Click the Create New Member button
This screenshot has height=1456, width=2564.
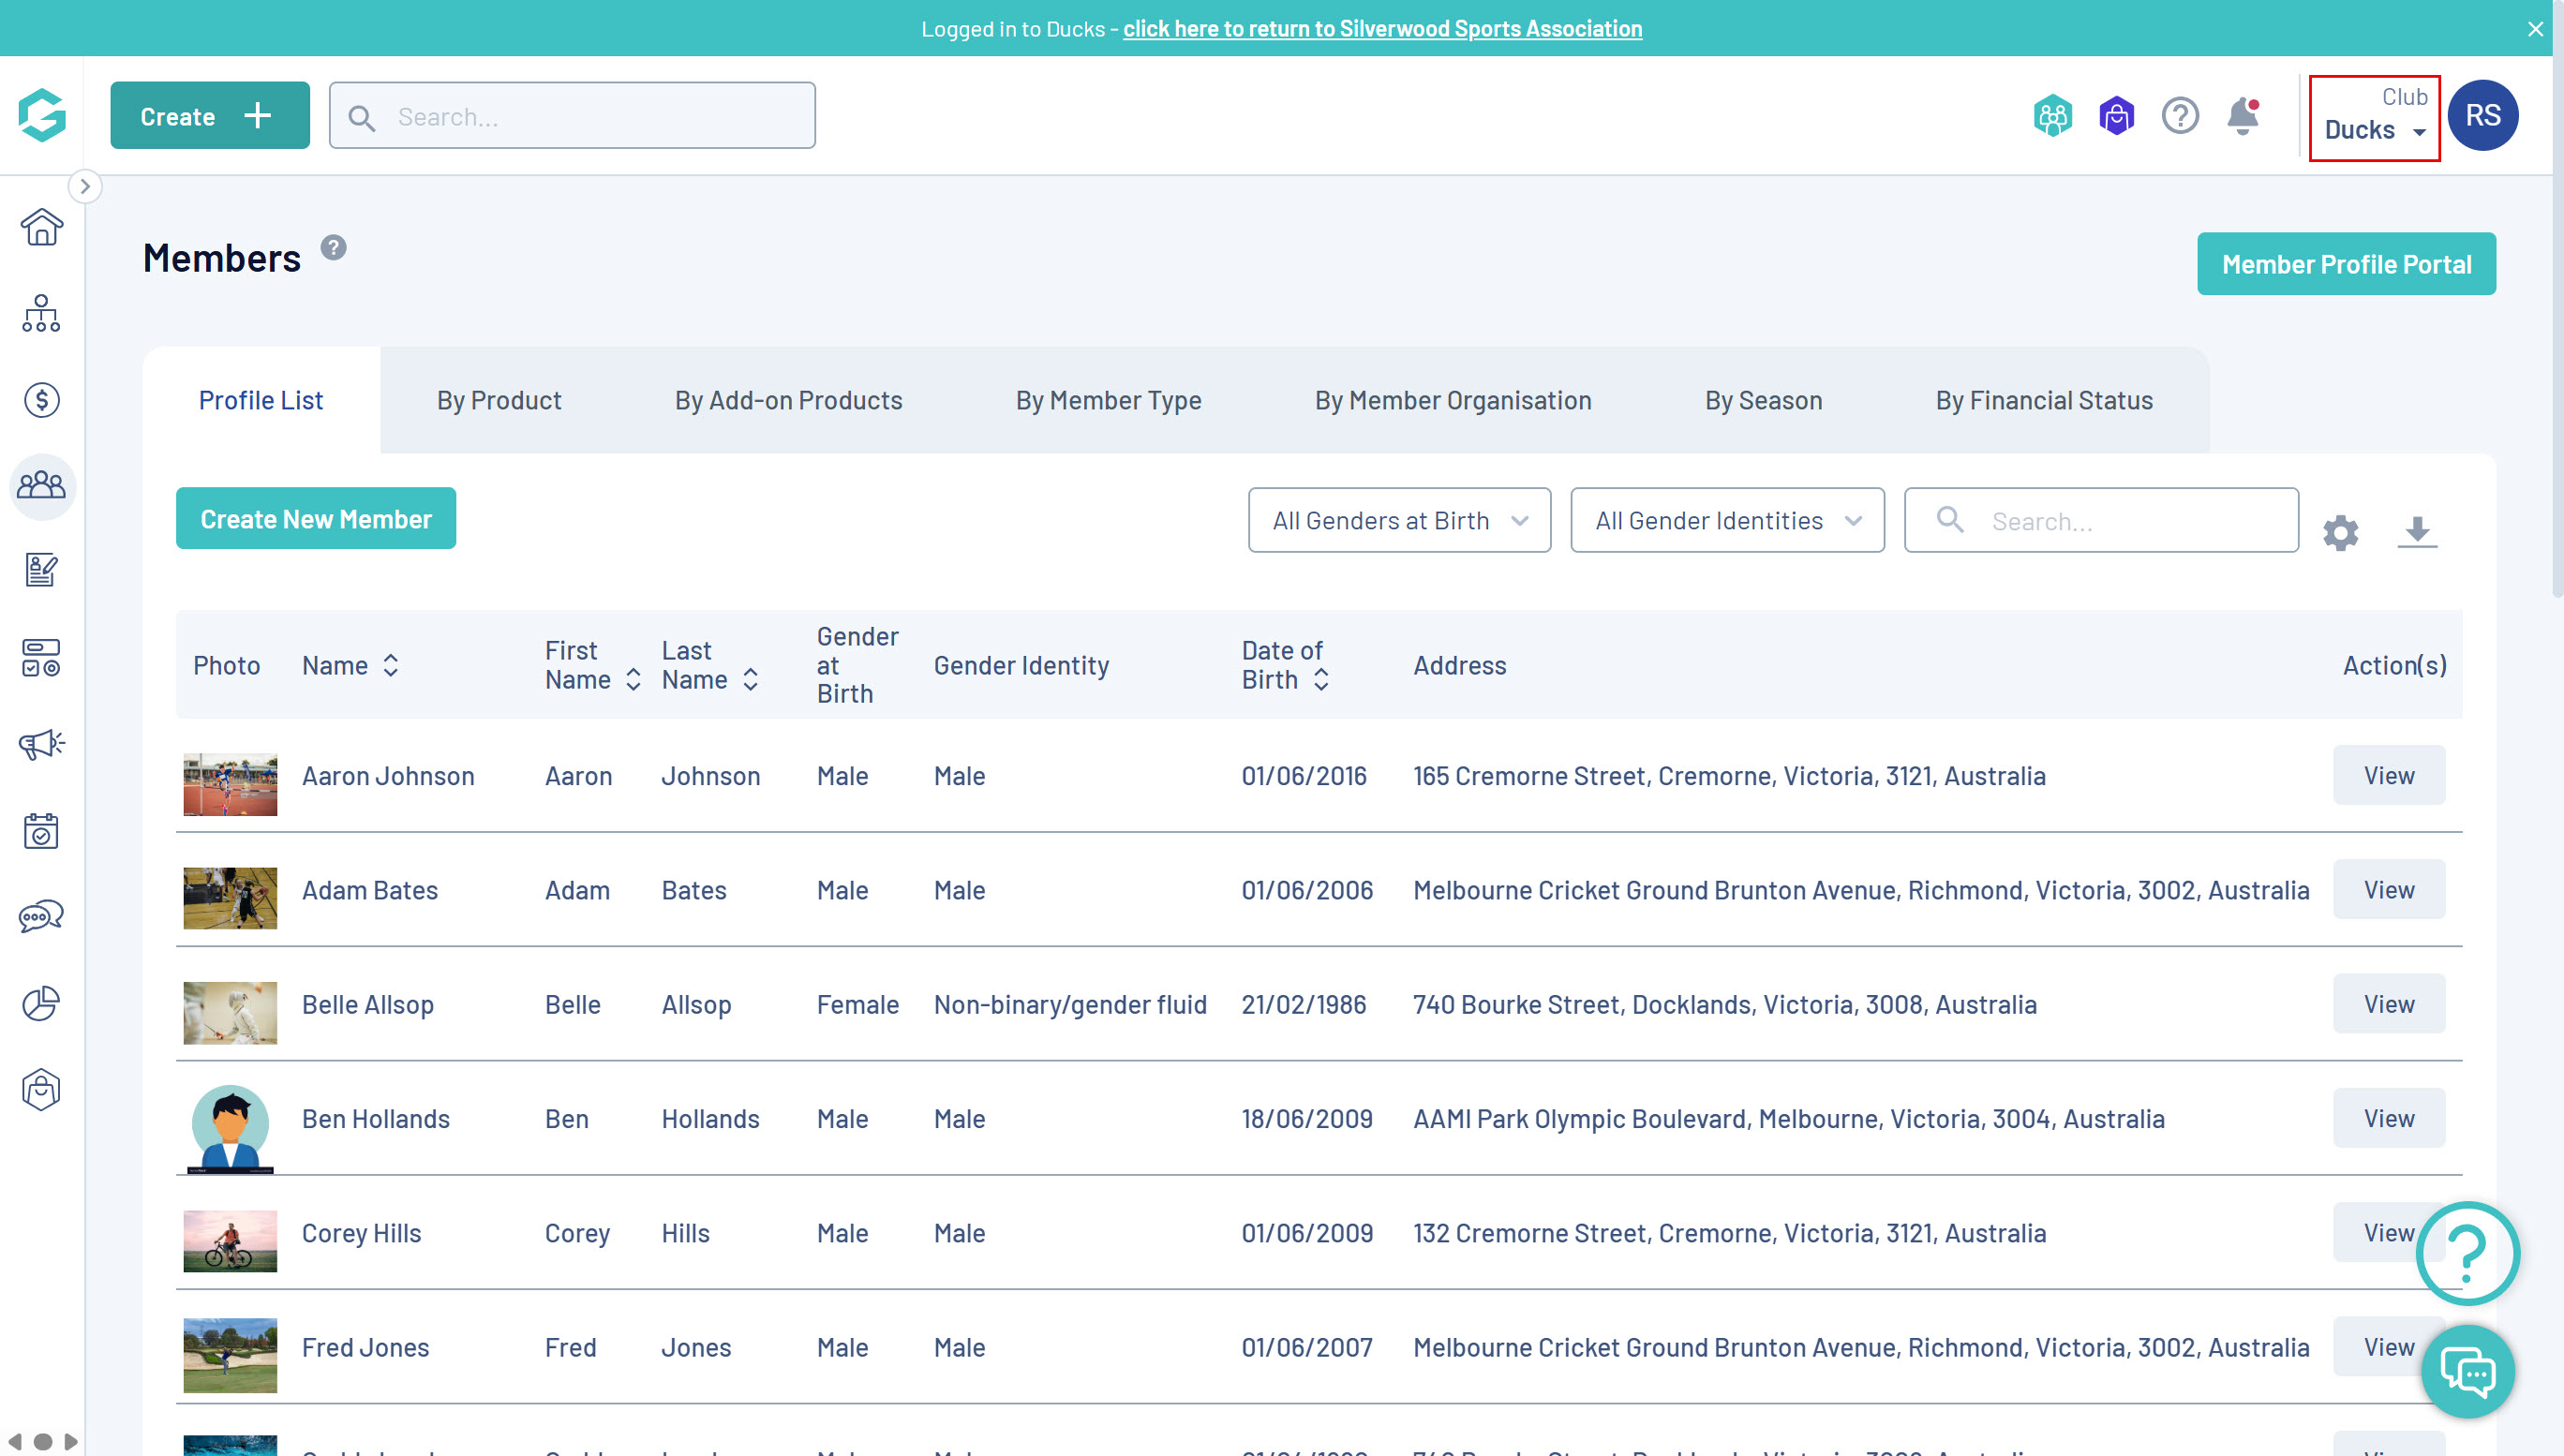pyautogui.click(x=315, y=518)
